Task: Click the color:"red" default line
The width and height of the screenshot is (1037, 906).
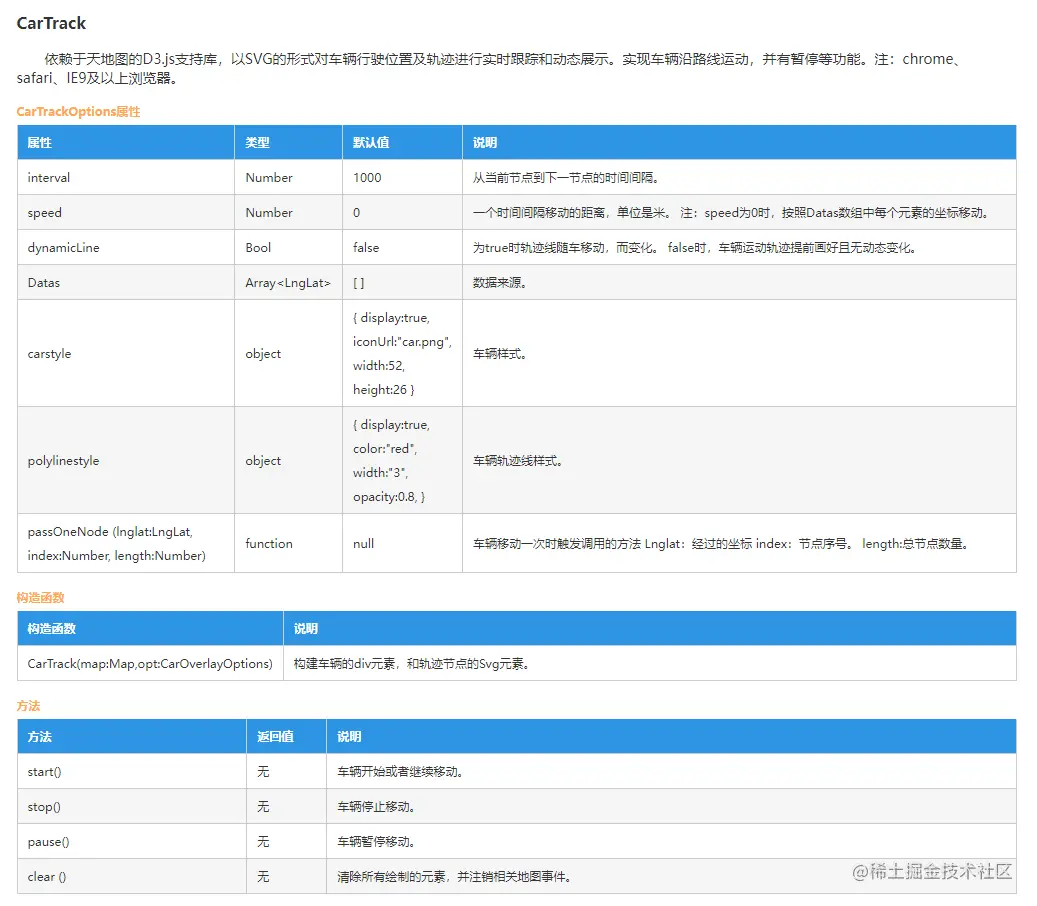Action: [385, 448]
